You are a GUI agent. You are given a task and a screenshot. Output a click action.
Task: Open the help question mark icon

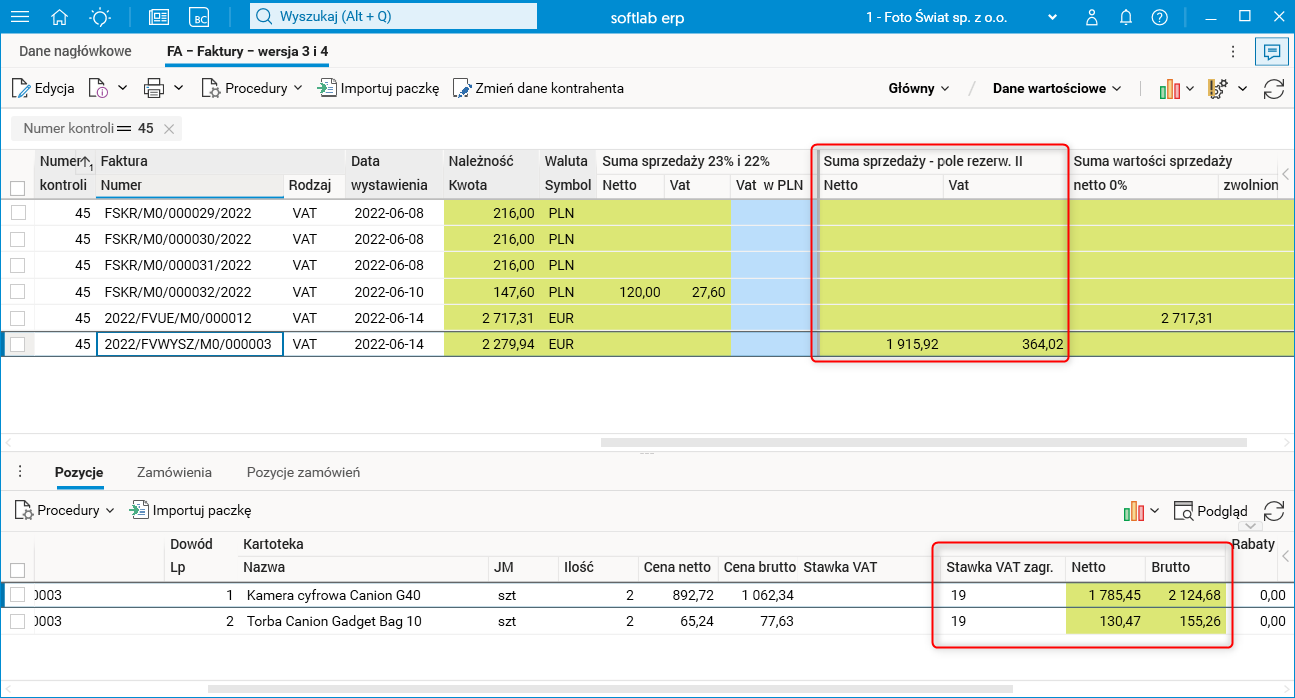point(1159,17)
